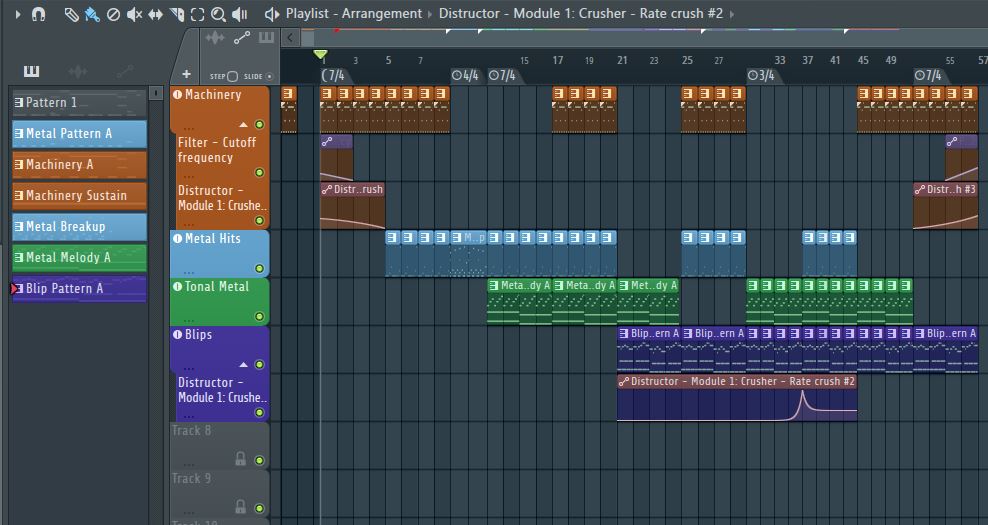Select the Mute tool speaker icon
The height and width of the screenshot is (525, 988).
click(x=134, y=14)
